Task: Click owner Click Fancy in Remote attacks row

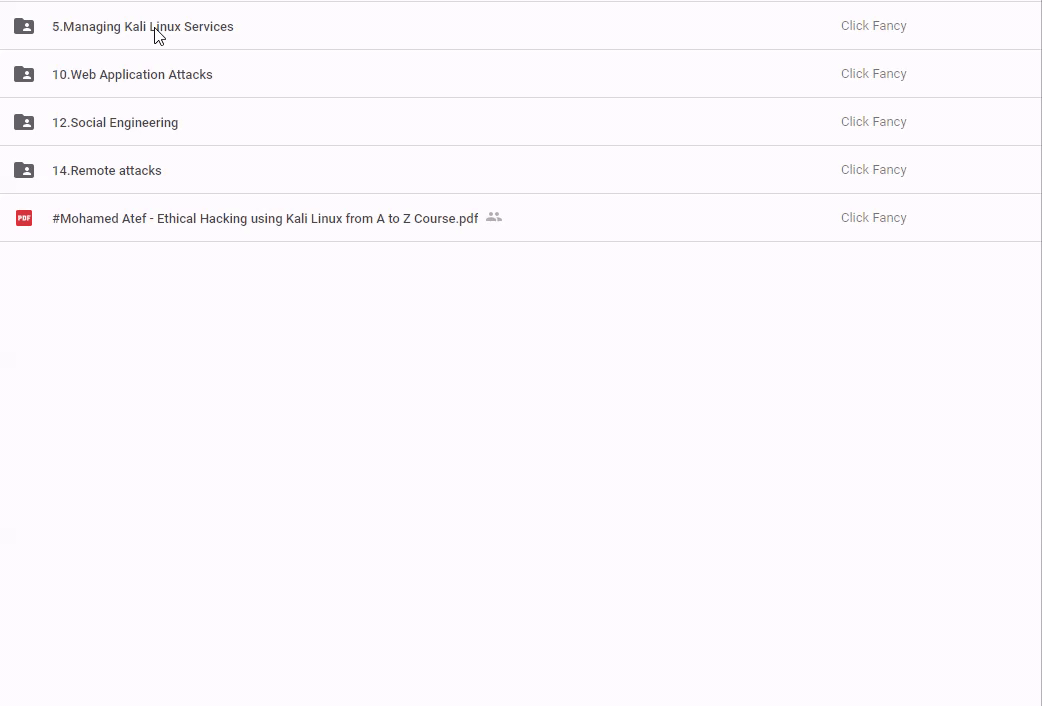Action: 873,170
